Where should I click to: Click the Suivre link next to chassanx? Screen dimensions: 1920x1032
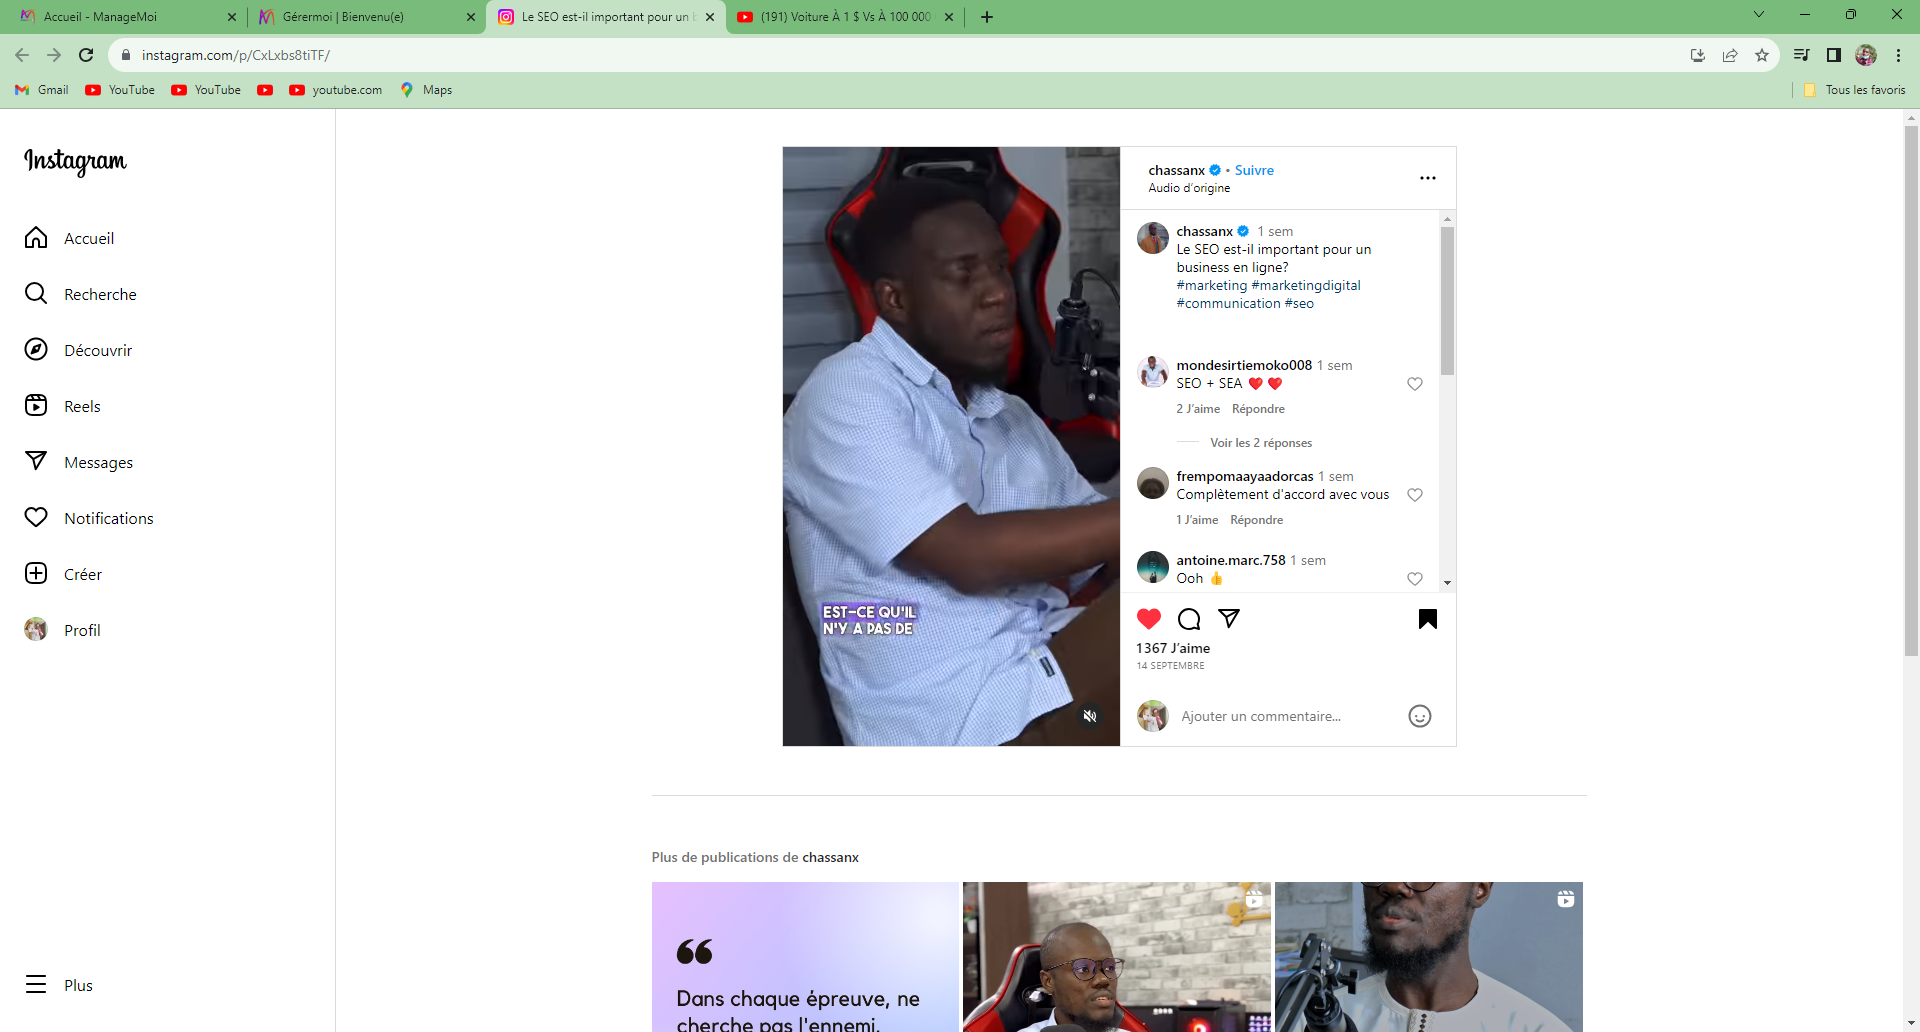click(x=1254, y=170)
